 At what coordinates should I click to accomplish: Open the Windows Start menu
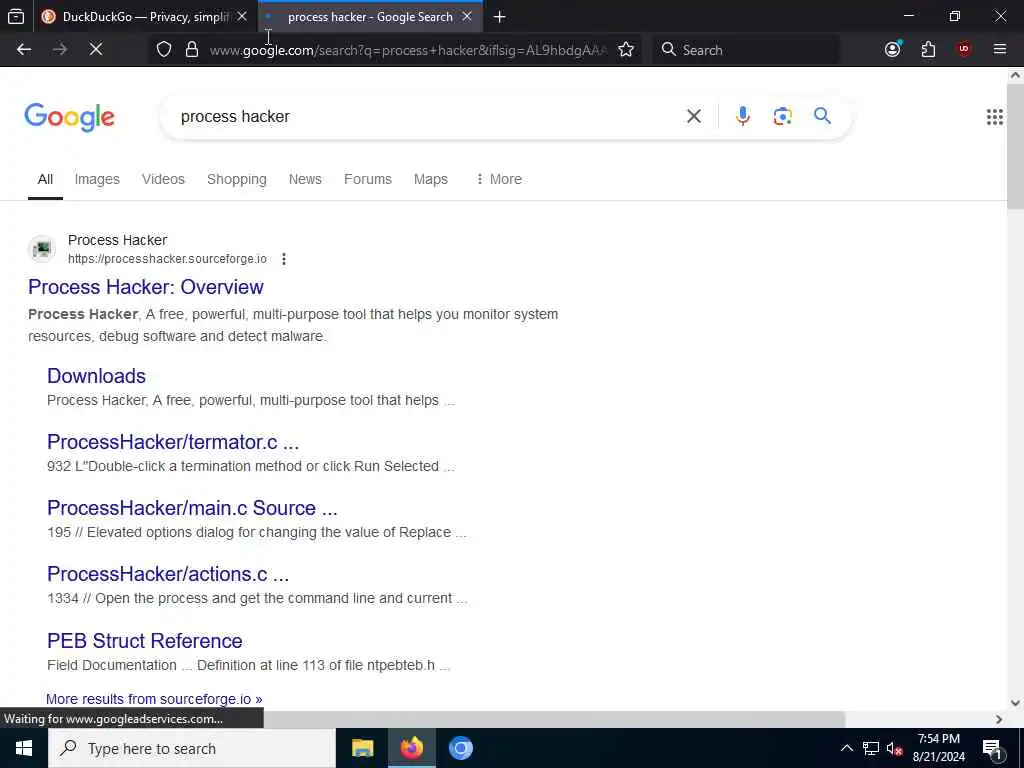tap(24, 748)
